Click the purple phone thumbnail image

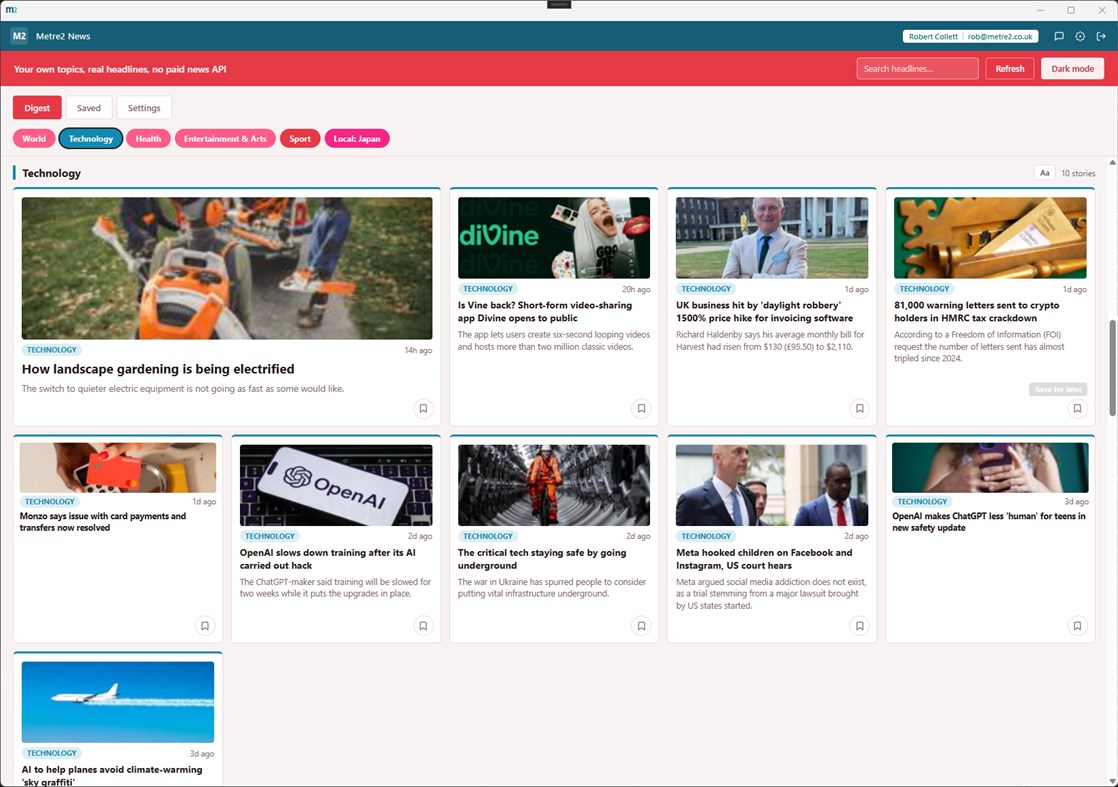pos(990,468)
